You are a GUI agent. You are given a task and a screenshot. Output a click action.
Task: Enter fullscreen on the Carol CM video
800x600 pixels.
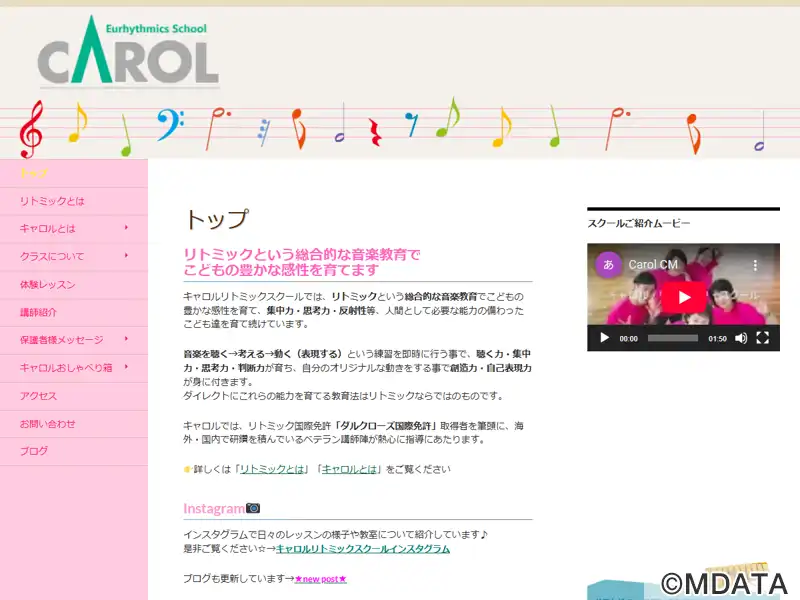coord(762,338)
